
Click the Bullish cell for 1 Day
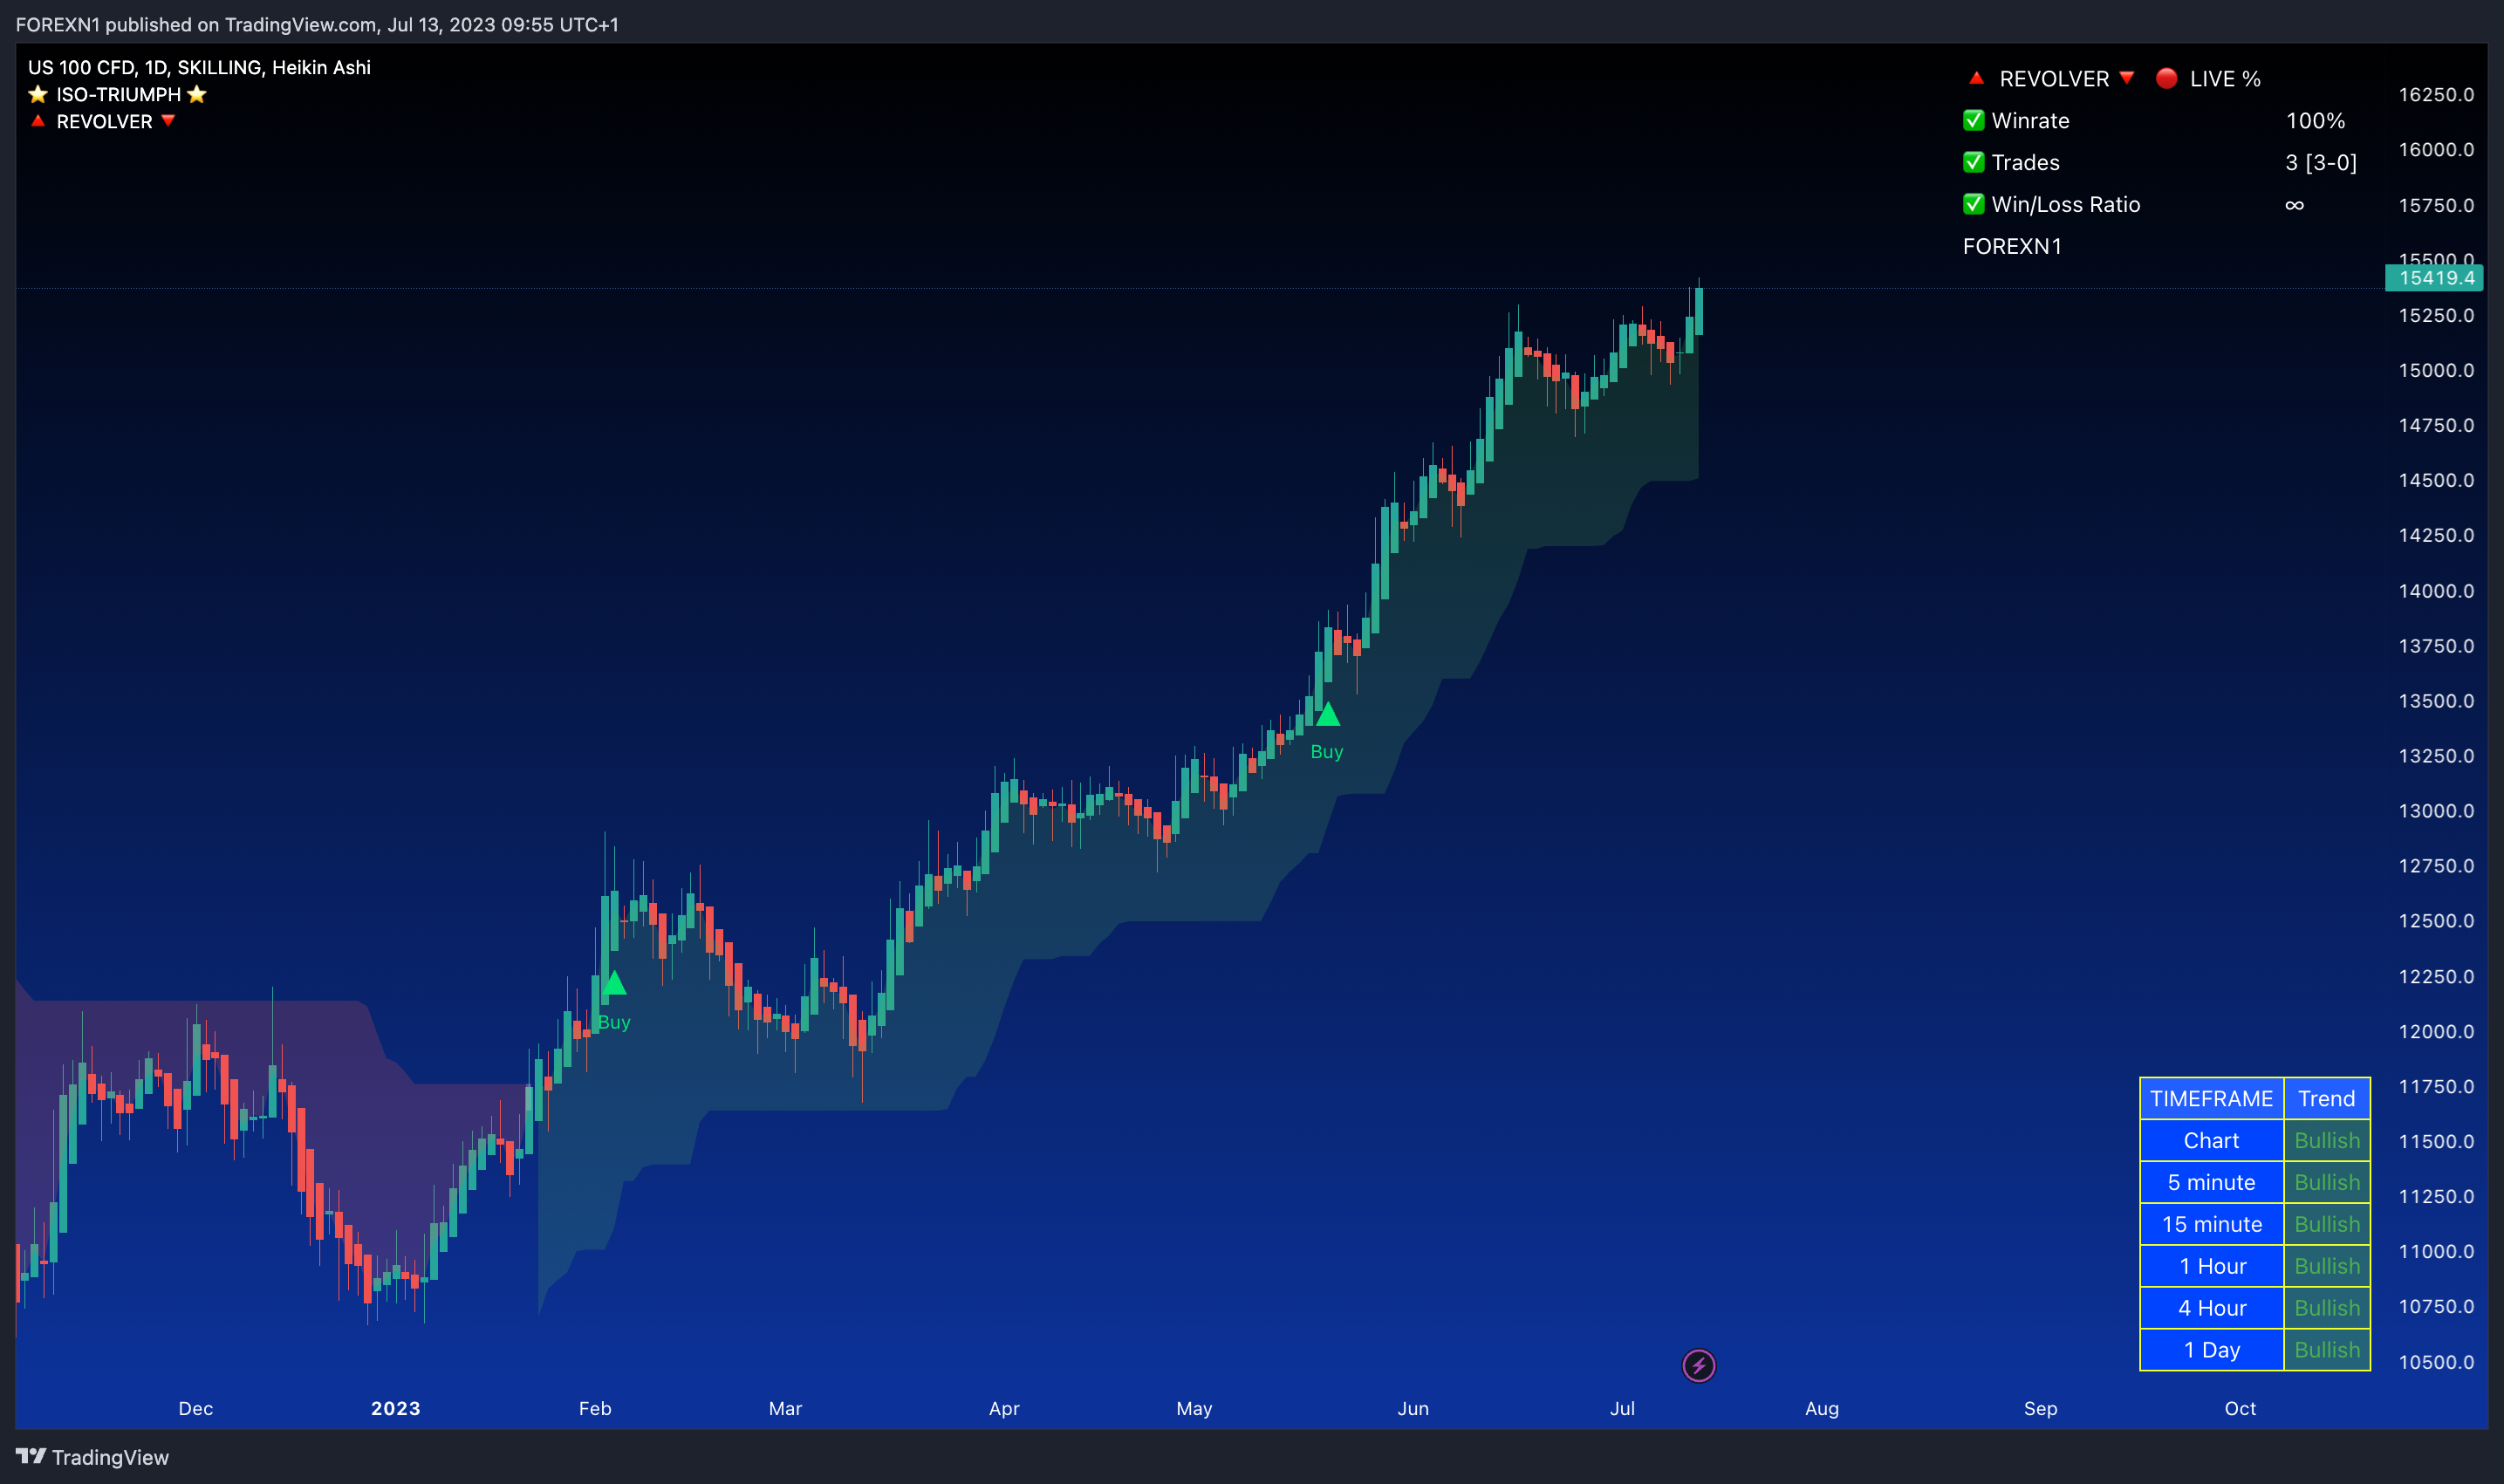click(2326, 1350)
